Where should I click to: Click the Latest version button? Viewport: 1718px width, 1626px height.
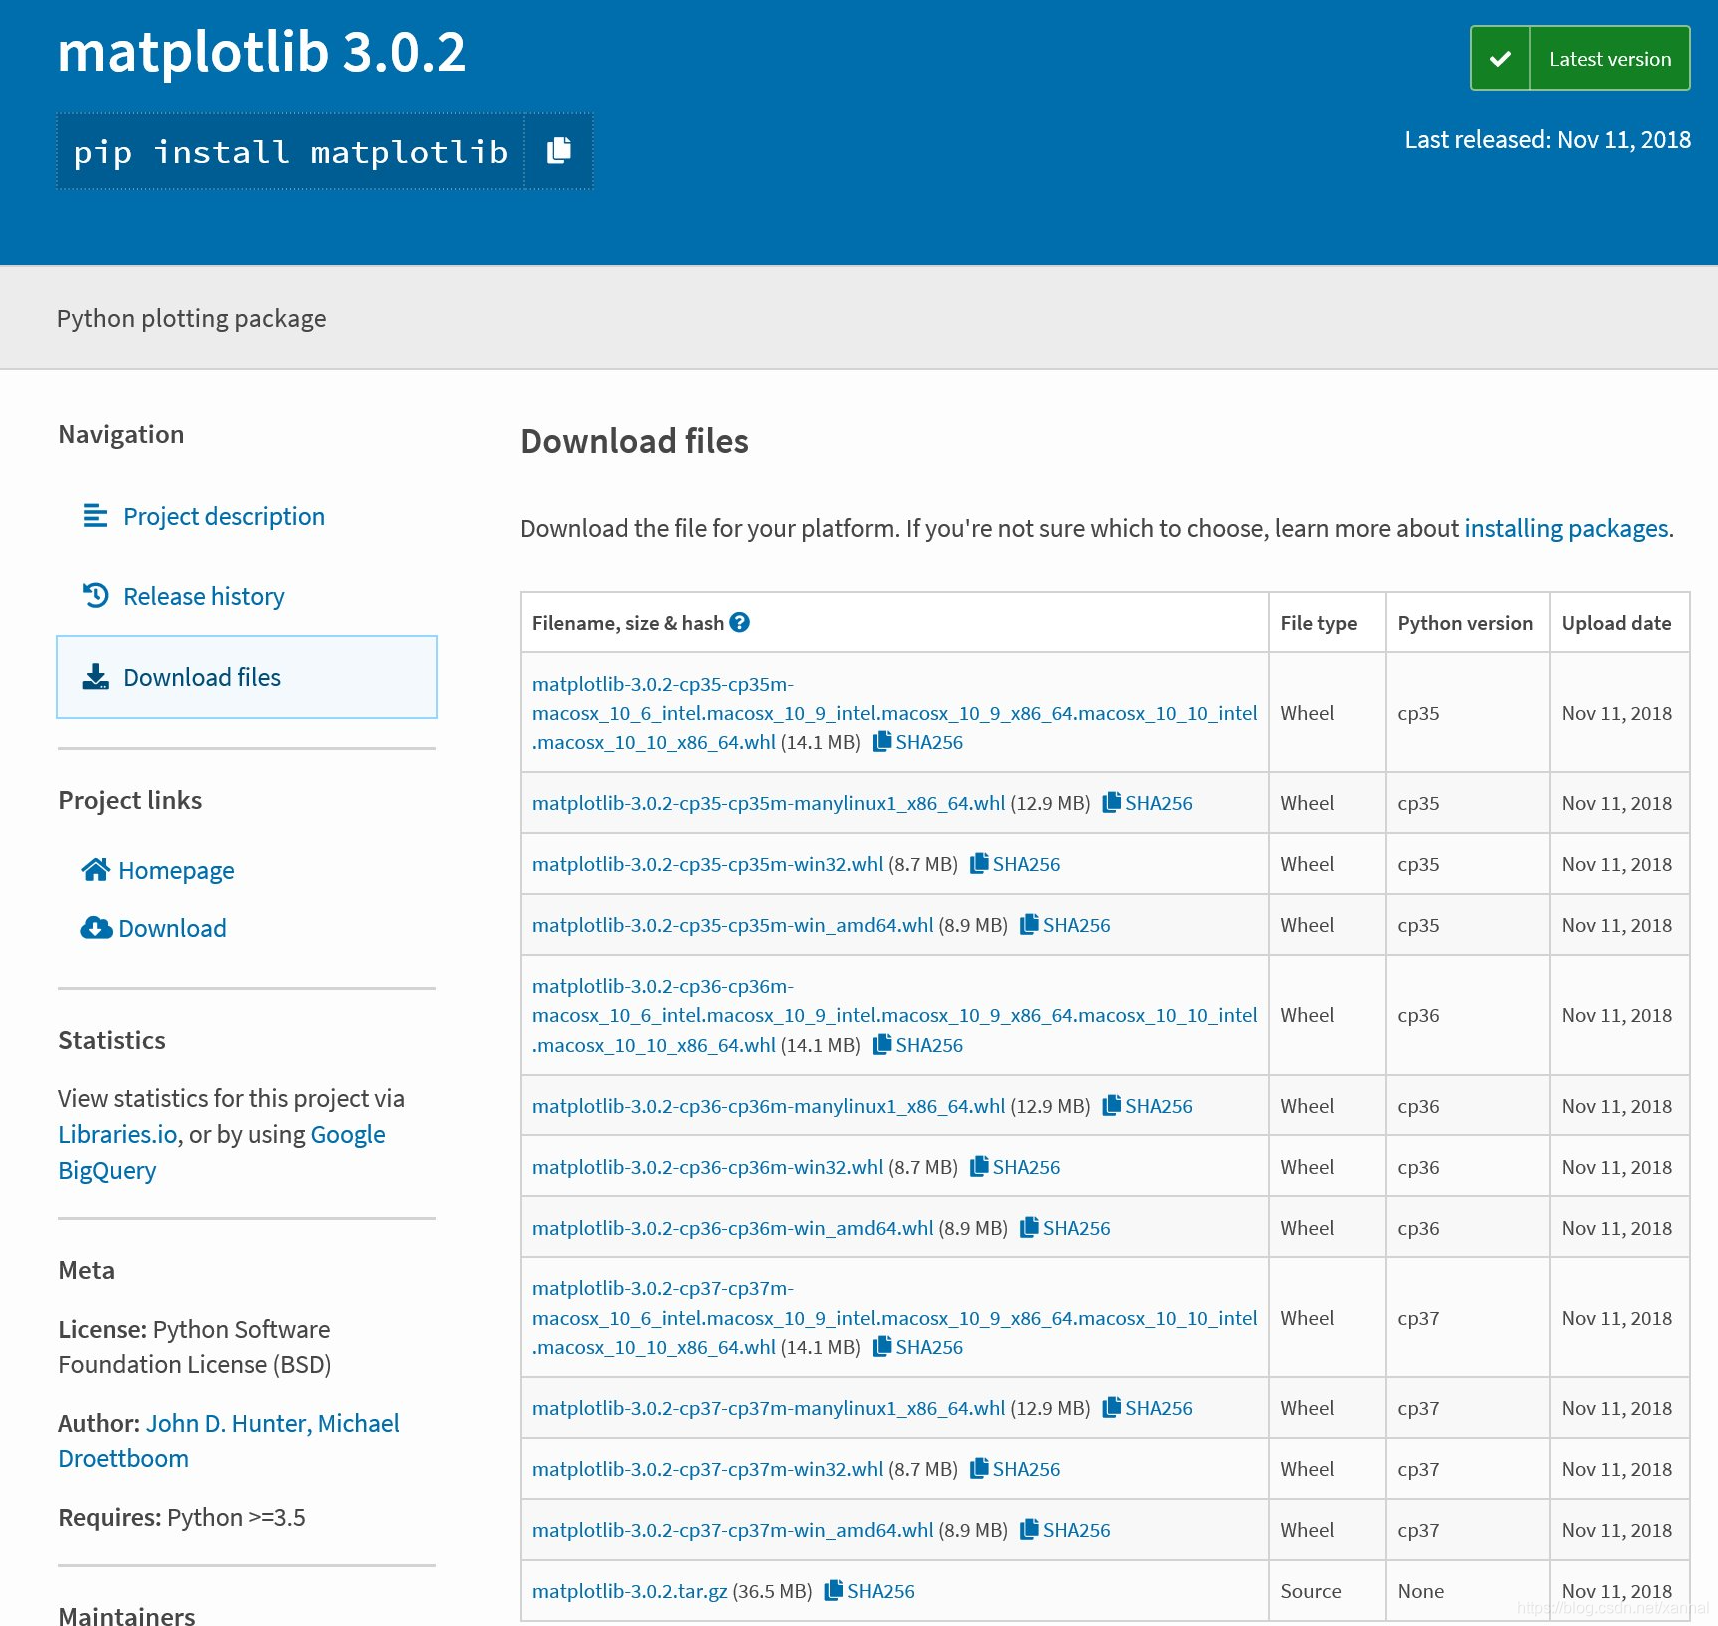(x=1580, y=59)
